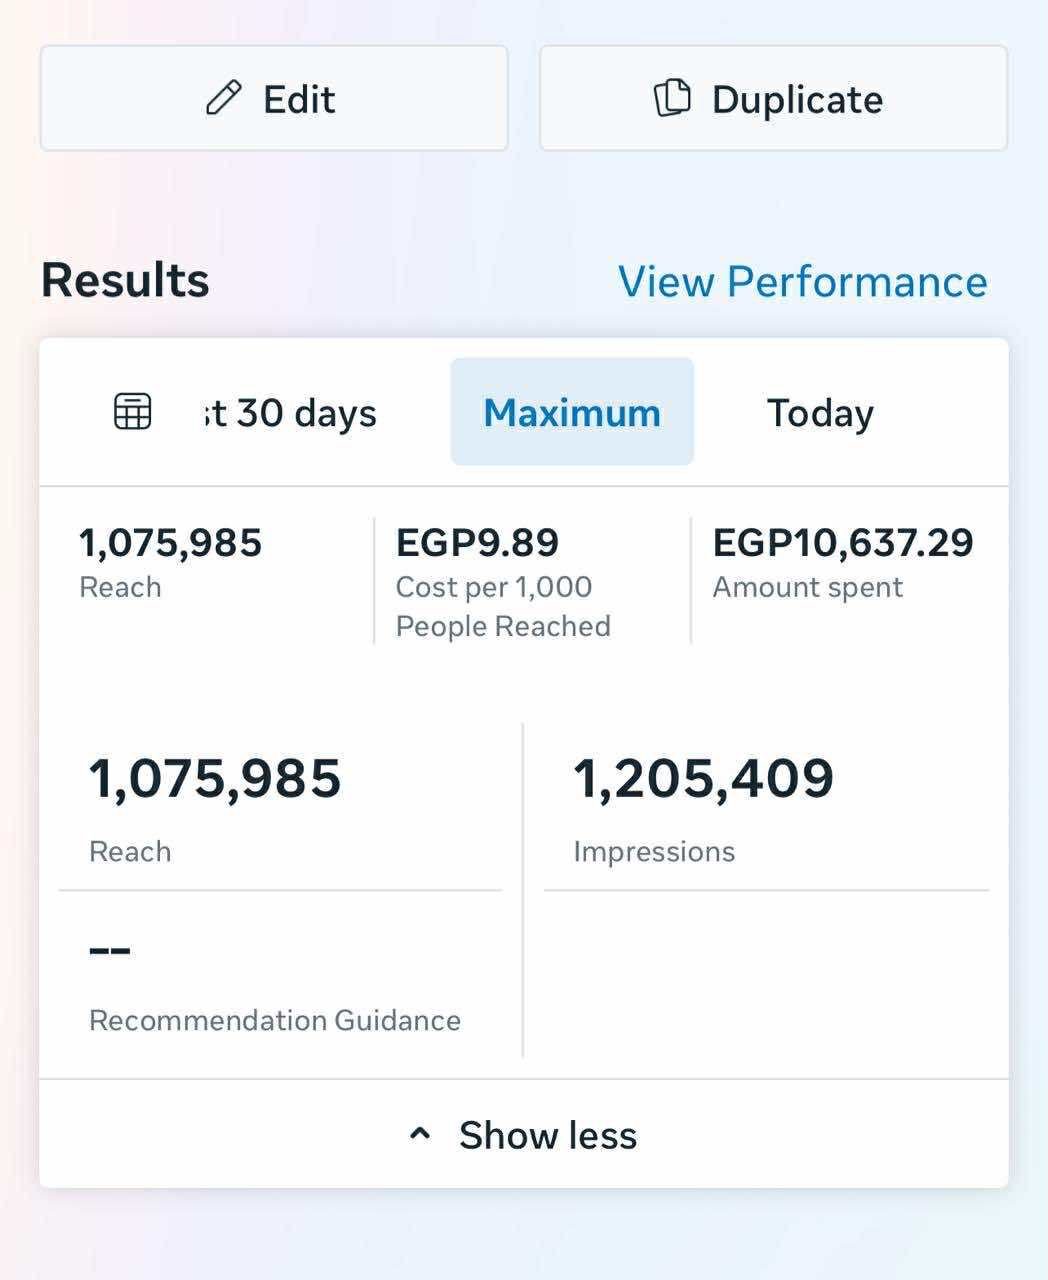
Task: Click the Recommendation Guidance label
Action: tap(275, 1020)
